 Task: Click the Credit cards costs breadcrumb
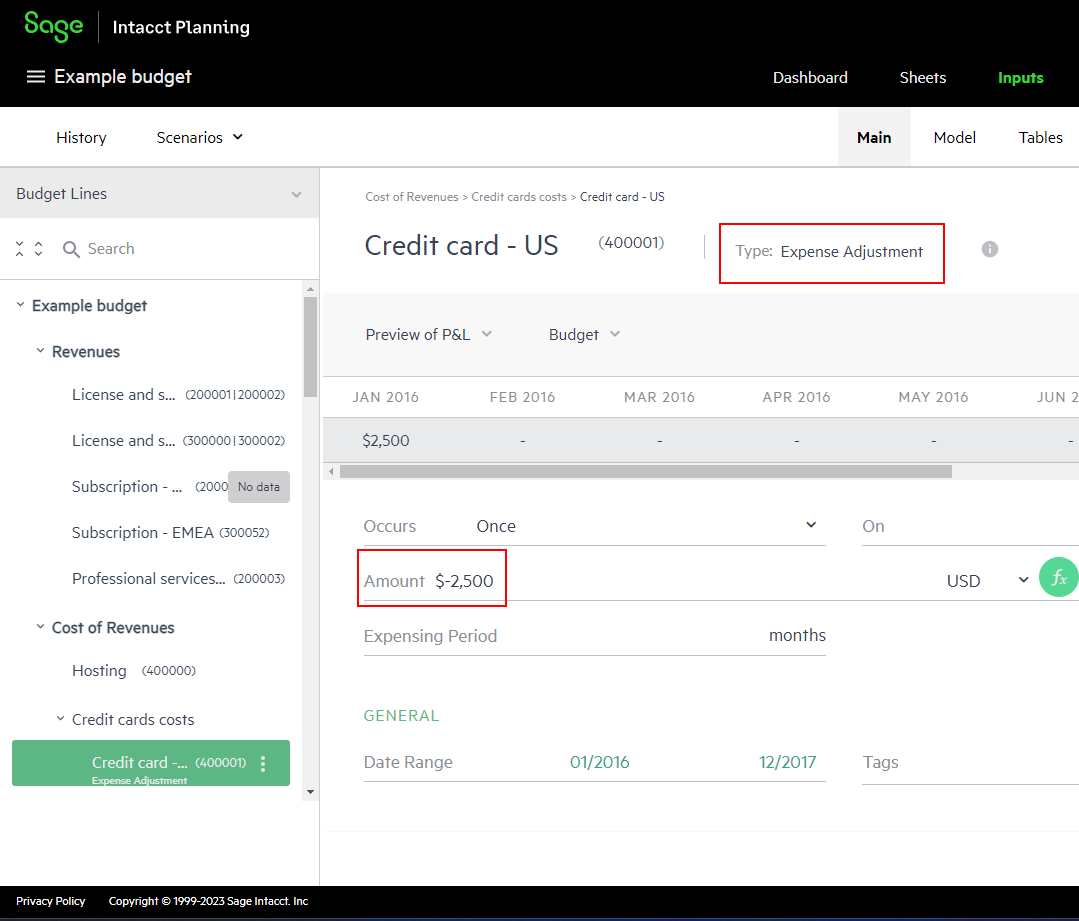(519, 197)
